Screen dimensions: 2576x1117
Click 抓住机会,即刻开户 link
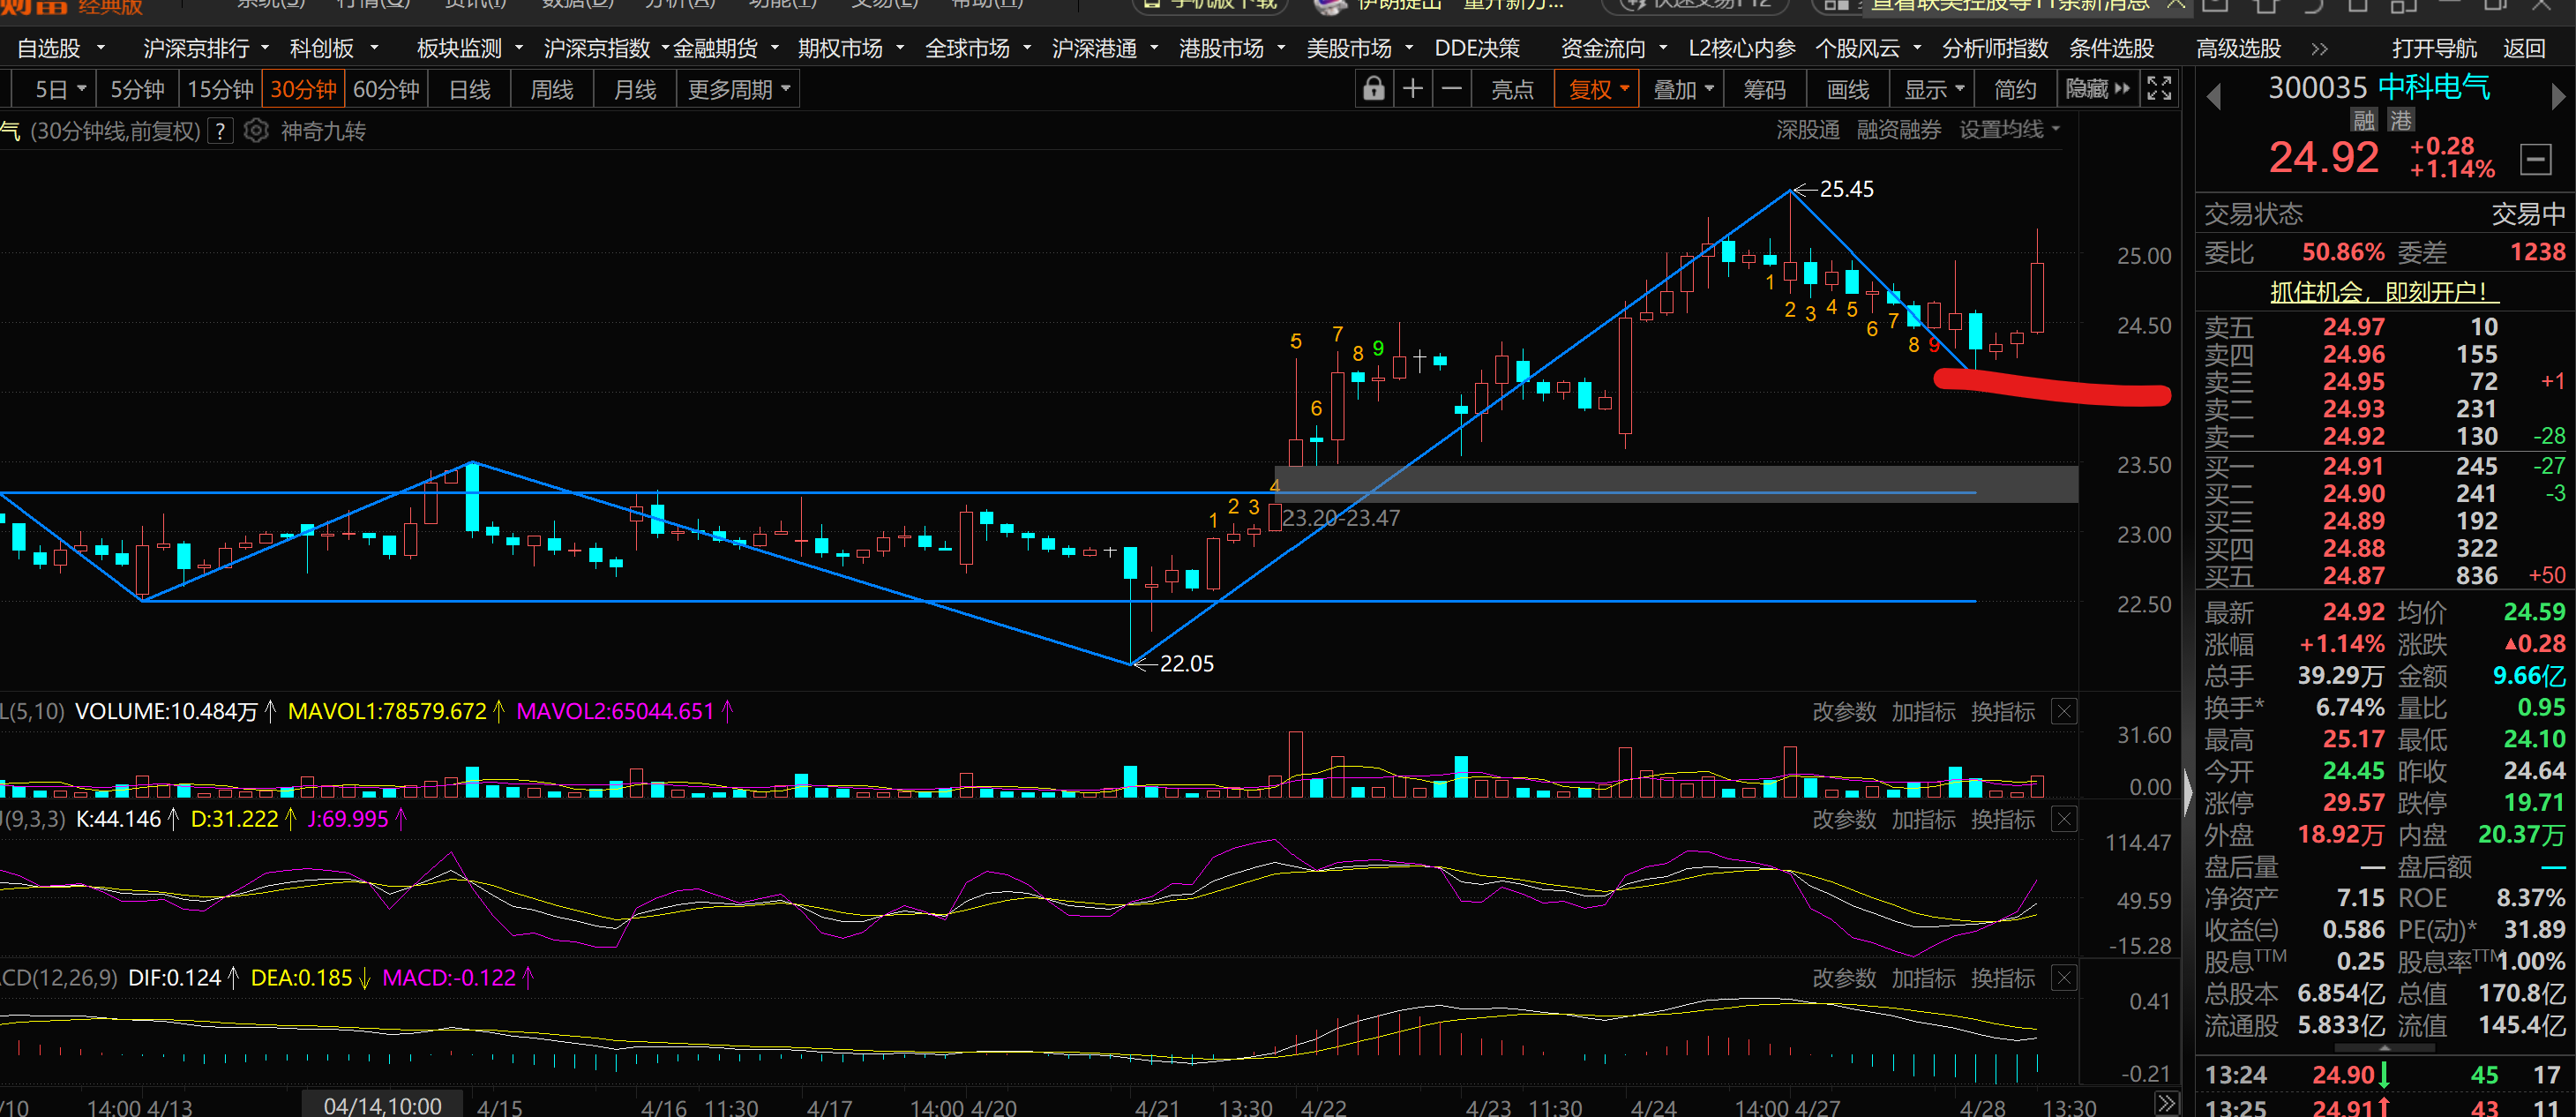(x=2383, y=292)
